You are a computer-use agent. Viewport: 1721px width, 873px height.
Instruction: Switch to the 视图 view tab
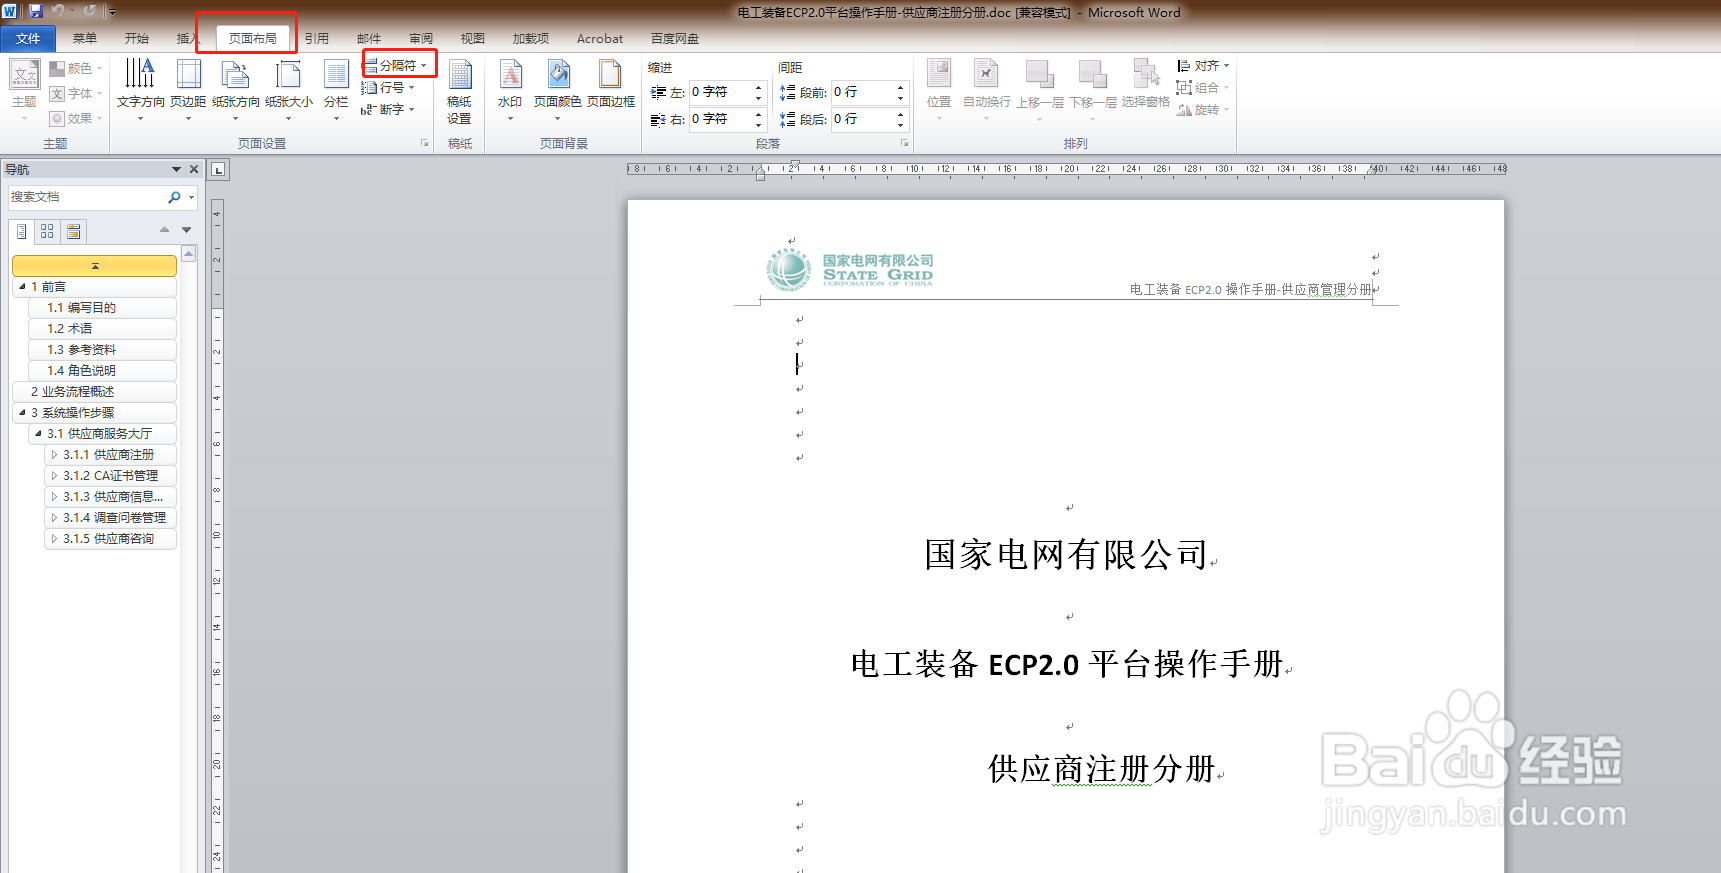pyautogui.click(x=473, y=38)
